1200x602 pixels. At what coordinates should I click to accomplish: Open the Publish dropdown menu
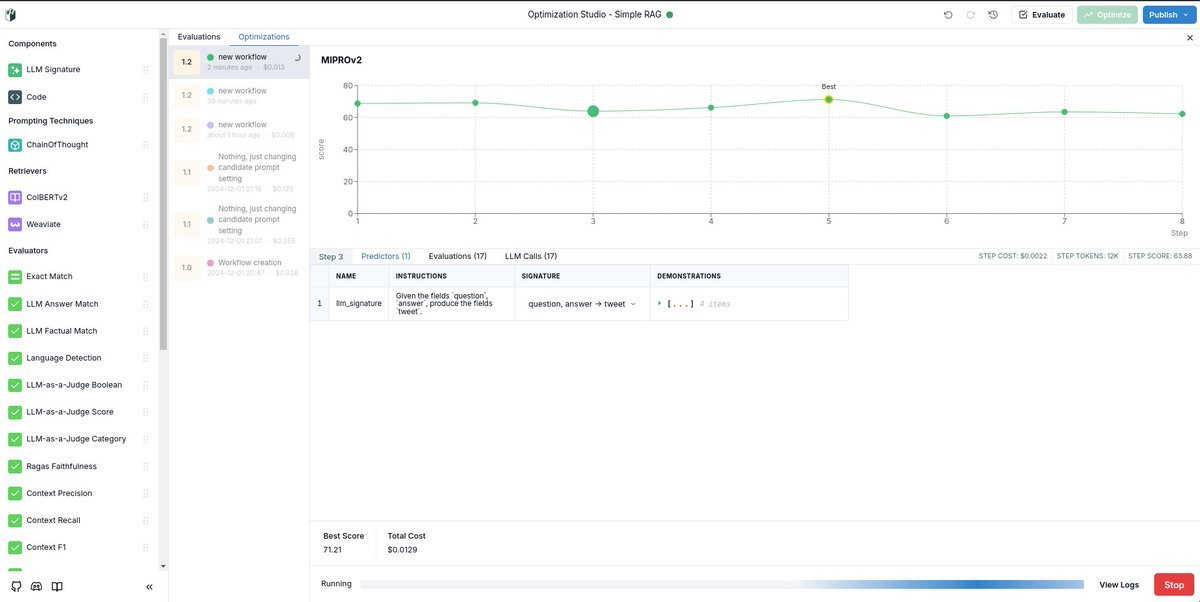(1168, 15)
